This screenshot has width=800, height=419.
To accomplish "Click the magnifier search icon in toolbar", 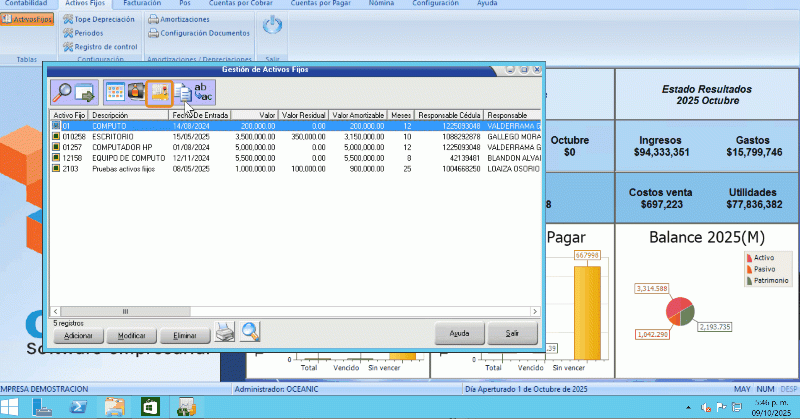I will coord(62,93).
